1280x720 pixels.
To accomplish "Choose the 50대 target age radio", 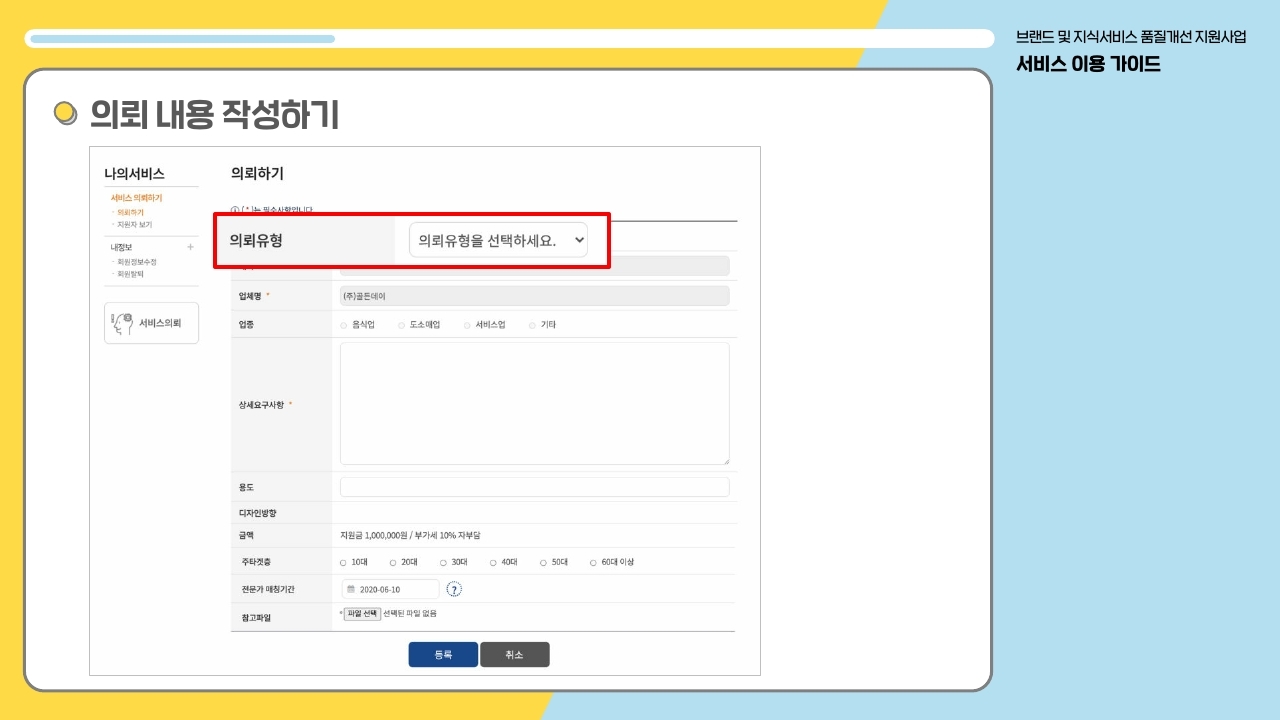I will 543,562.
